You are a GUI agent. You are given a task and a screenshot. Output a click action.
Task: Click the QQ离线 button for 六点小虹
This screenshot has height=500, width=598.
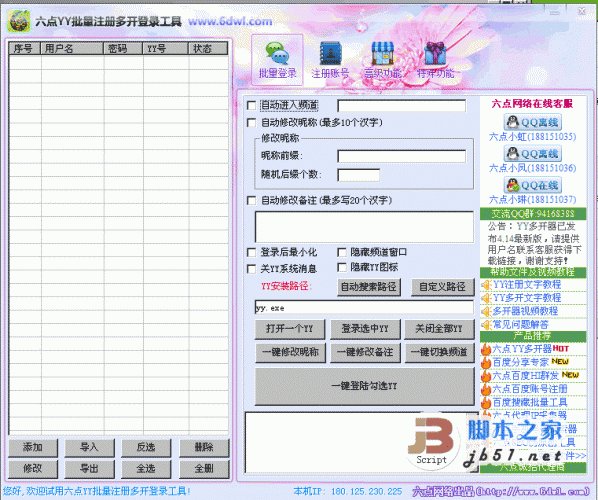click(533, 122)
